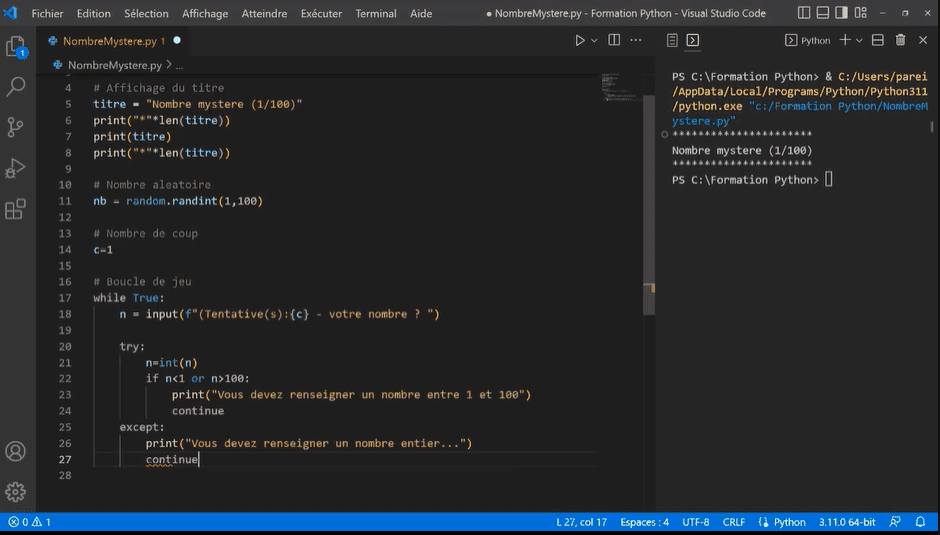Screen dimensions: 940x535
Task: Open the Fichier menu
Action: point(47,13)
